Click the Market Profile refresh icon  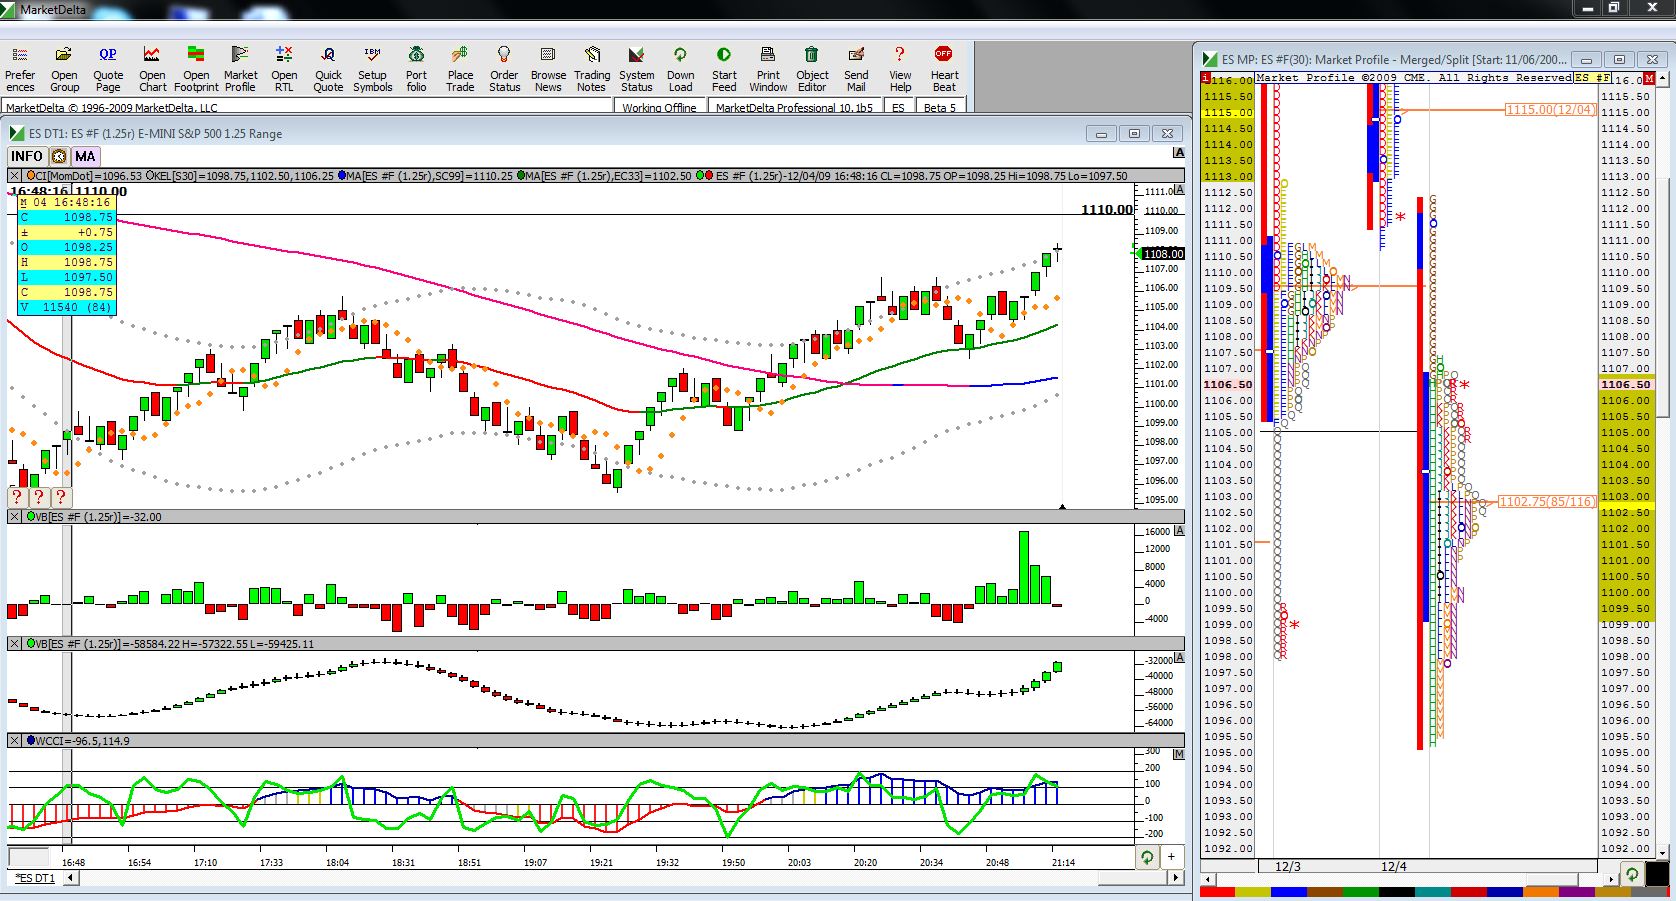tap(1632, 874)
